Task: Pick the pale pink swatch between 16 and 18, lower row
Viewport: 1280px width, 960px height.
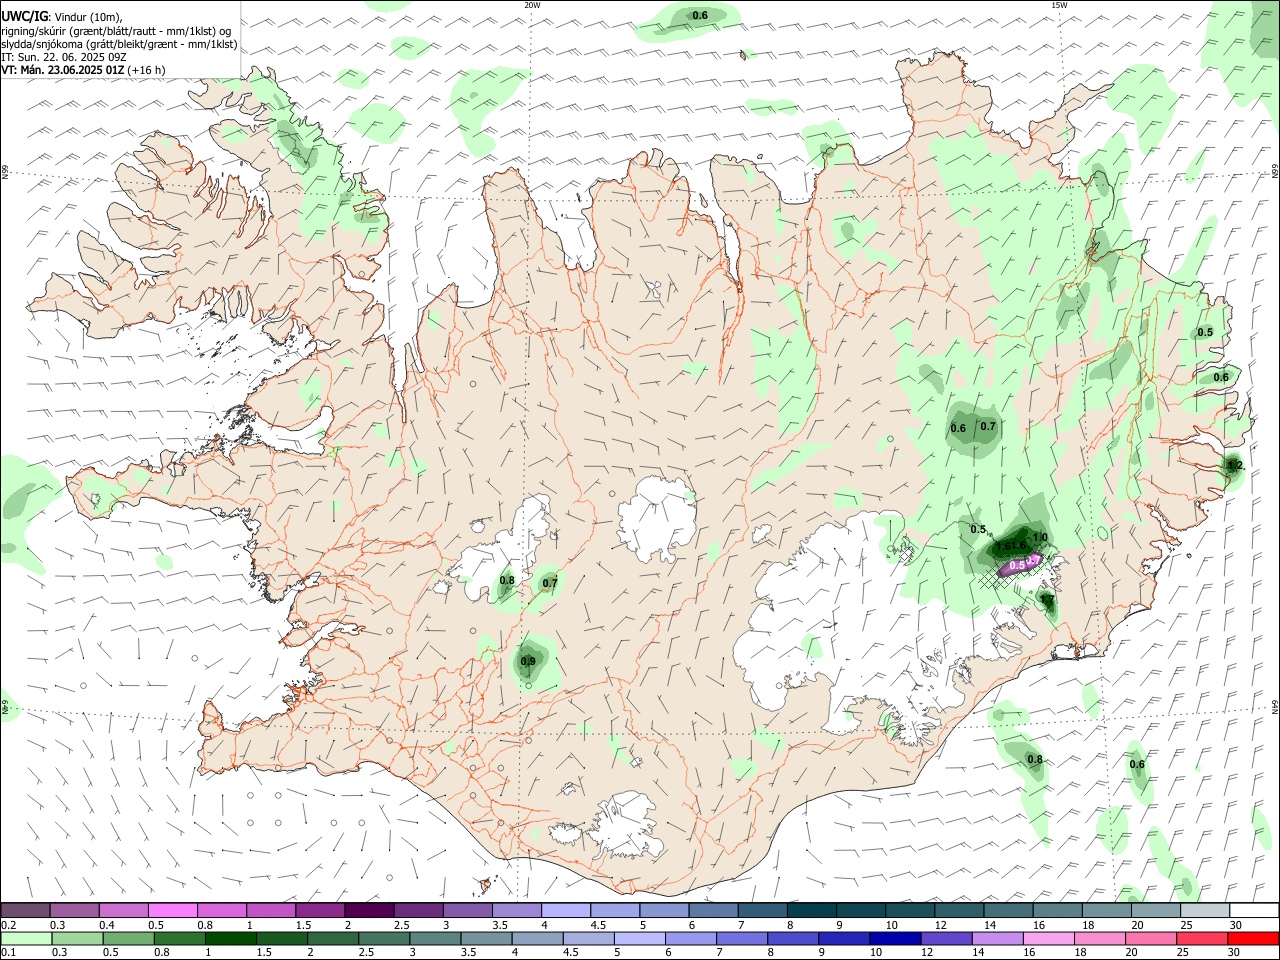Action: pos(1049,939)
